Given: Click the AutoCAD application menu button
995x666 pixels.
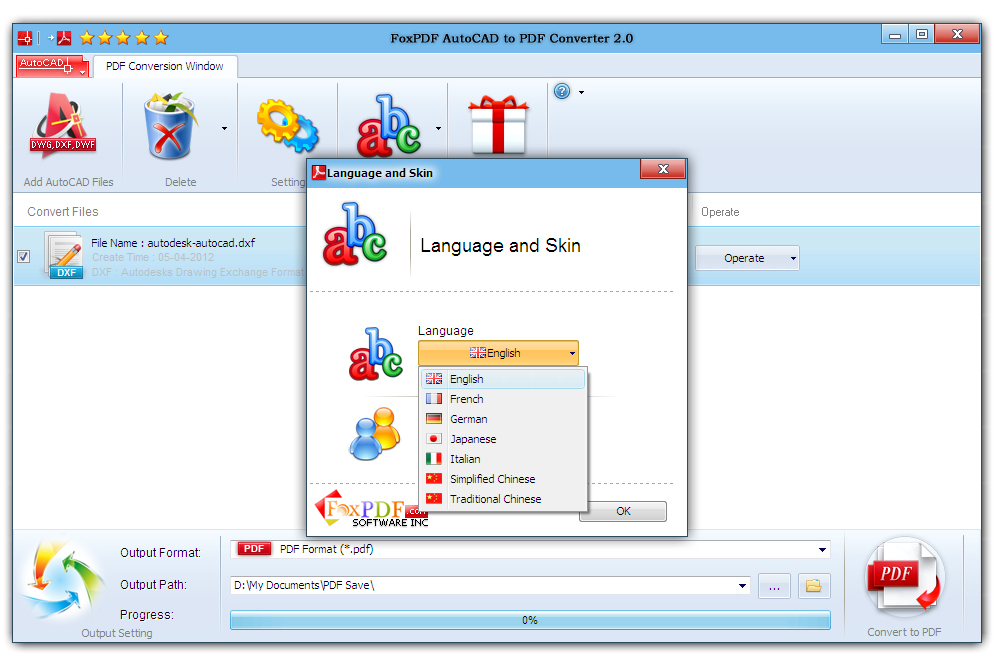Looking at the screenshot, I should [x=52, y=65].
